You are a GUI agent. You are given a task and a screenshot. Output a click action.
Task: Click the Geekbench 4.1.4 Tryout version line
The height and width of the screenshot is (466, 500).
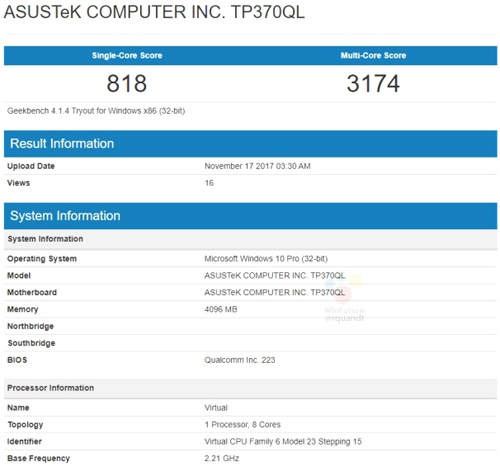pyautogui.click(x=96, y=111)
